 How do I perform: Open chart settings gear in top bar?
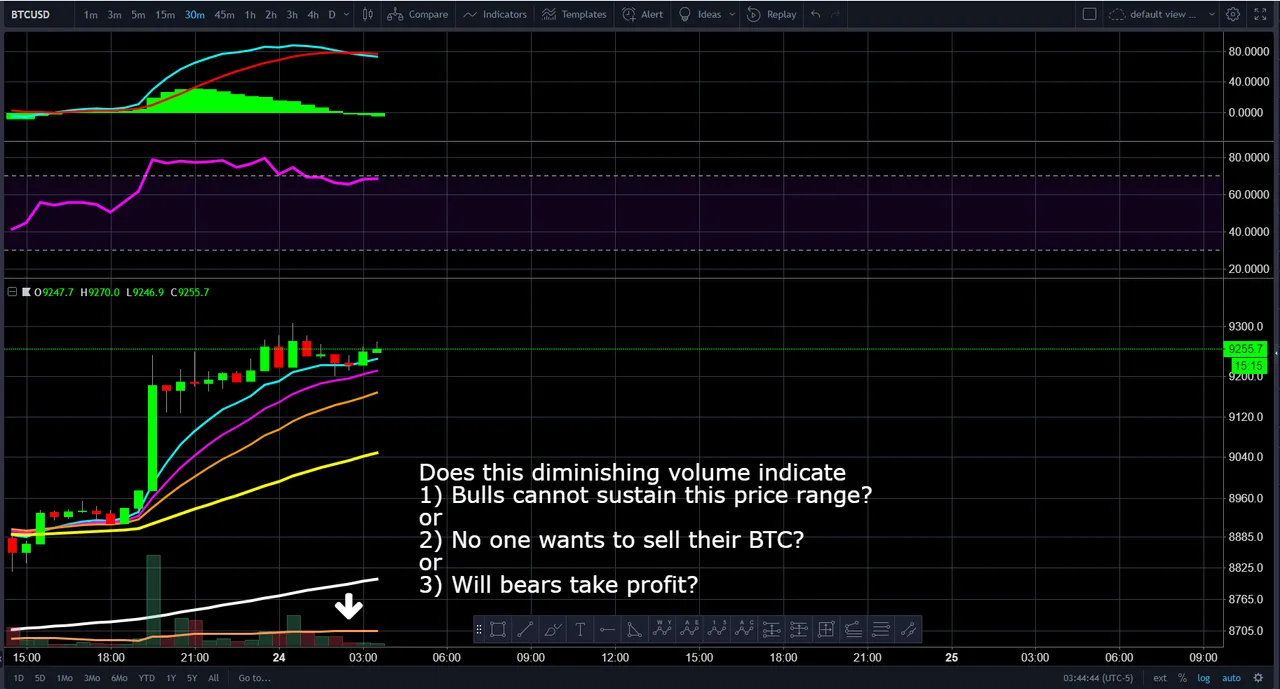(x=1233, y=14)
